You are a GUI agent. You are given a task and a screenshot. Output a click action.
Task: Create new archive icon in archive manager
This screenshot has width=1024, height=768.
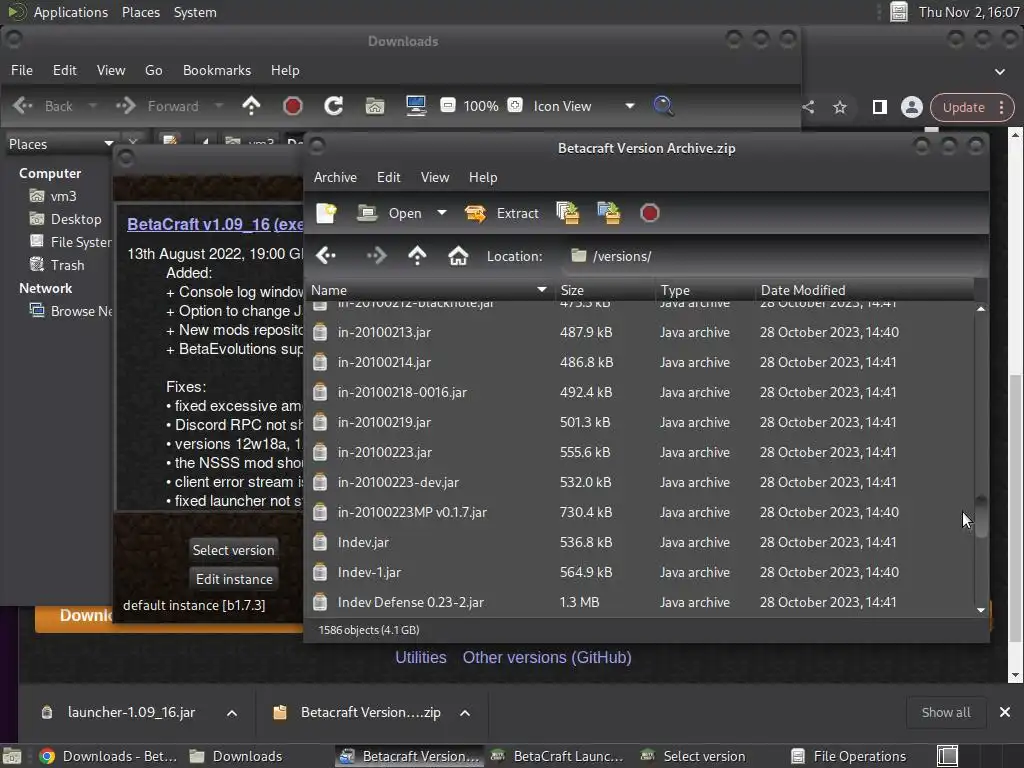pos(326,213)
